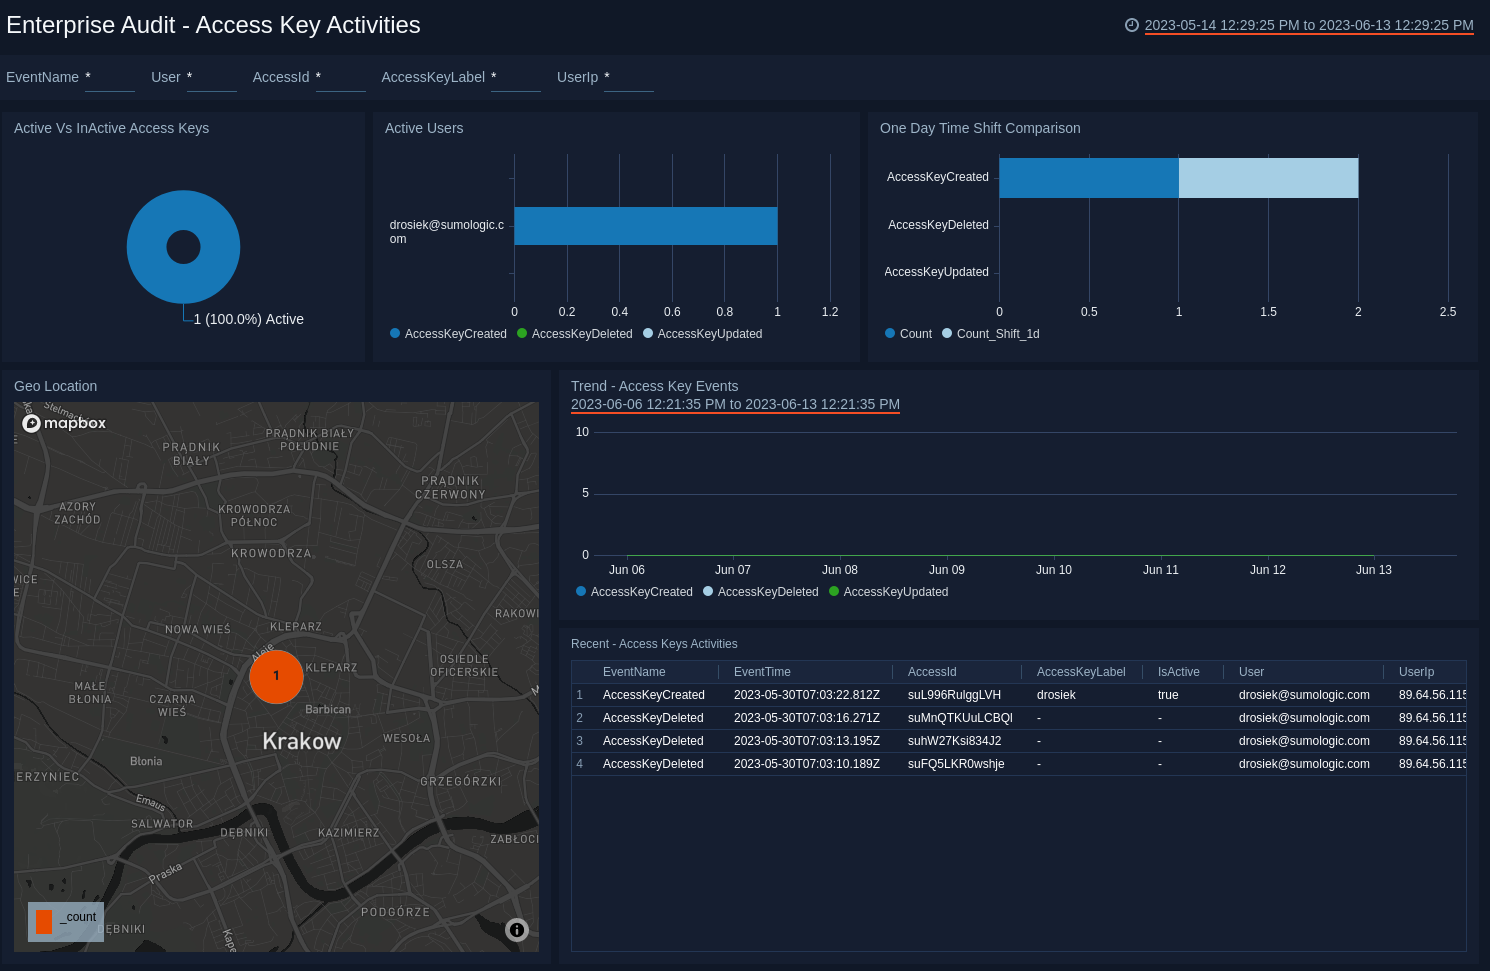Click the drosiek@sumologic.com bar in Active Users
Image resolution: width=1490 pixels, height=971 pixels.
645,226
